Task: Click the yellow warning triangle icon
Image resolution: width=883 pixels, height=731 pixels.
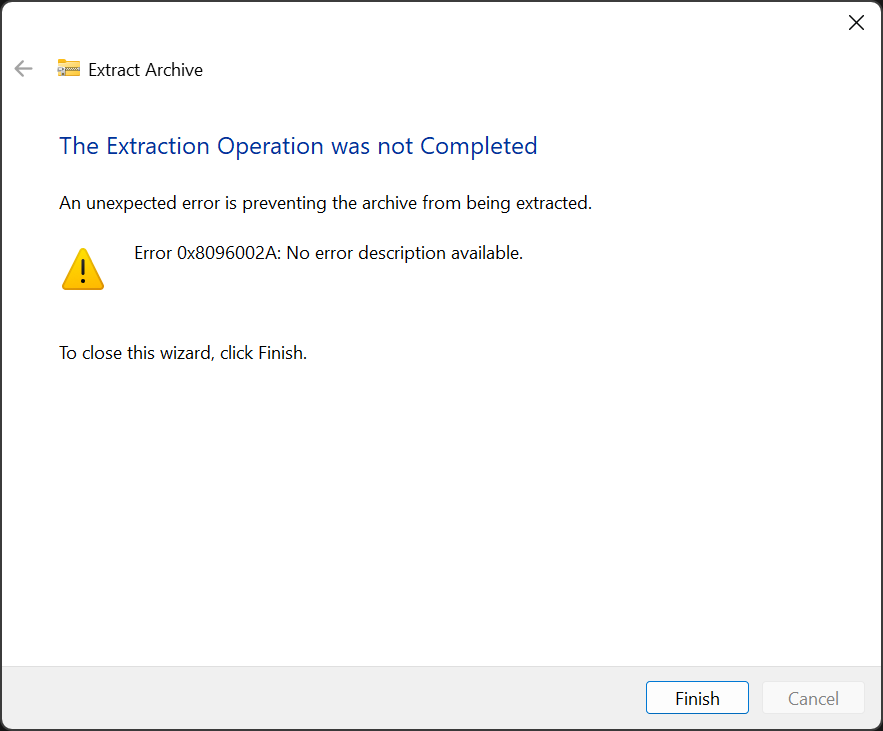Action: tap(83, 269)
